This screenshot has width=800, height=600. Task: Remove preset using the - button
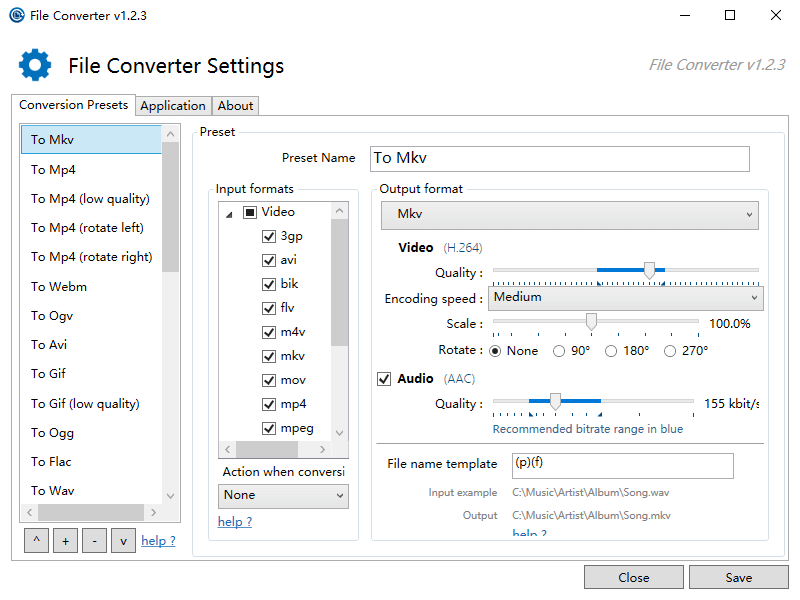95,541
